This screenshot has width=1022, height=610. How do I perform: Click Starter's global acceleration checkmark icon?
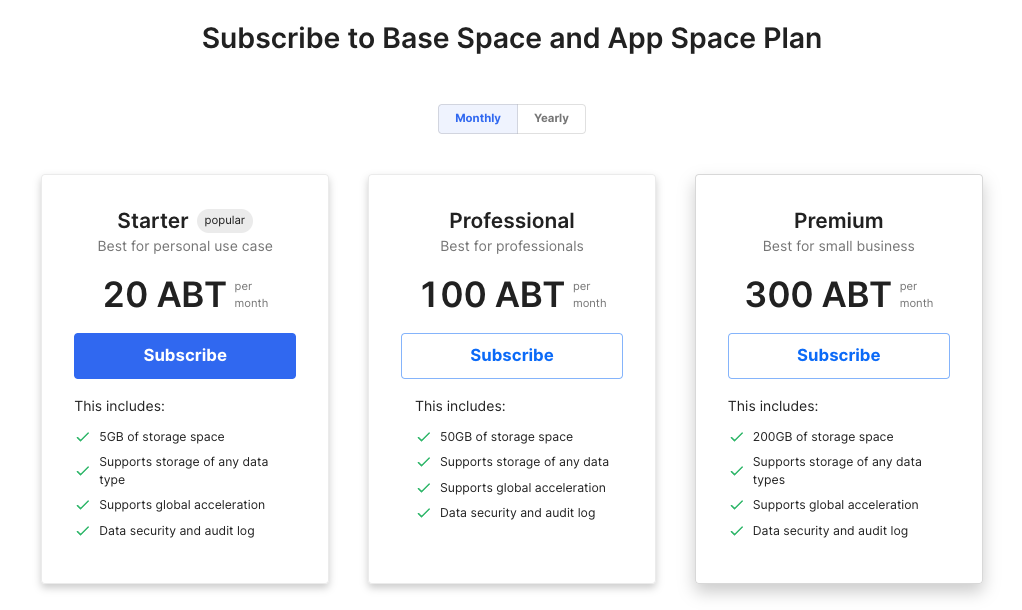click(83, 505)
